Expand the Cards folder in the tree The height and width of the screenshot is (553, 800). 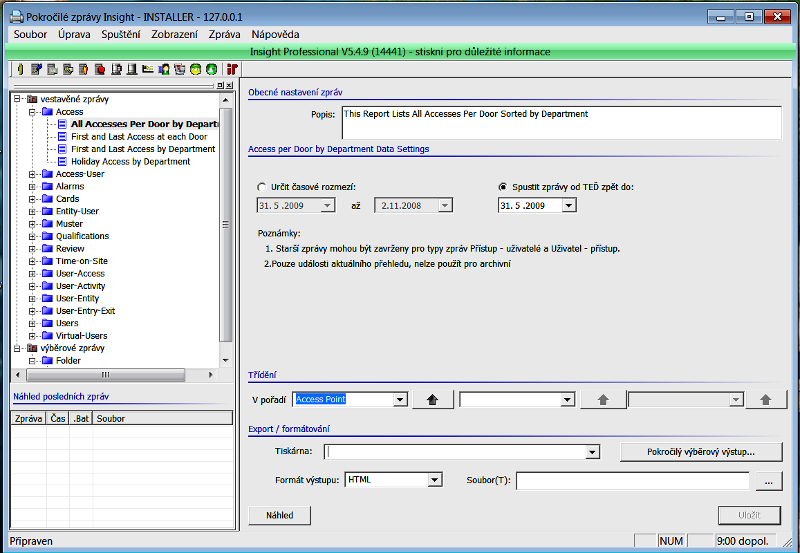click(x=33, y=199)
